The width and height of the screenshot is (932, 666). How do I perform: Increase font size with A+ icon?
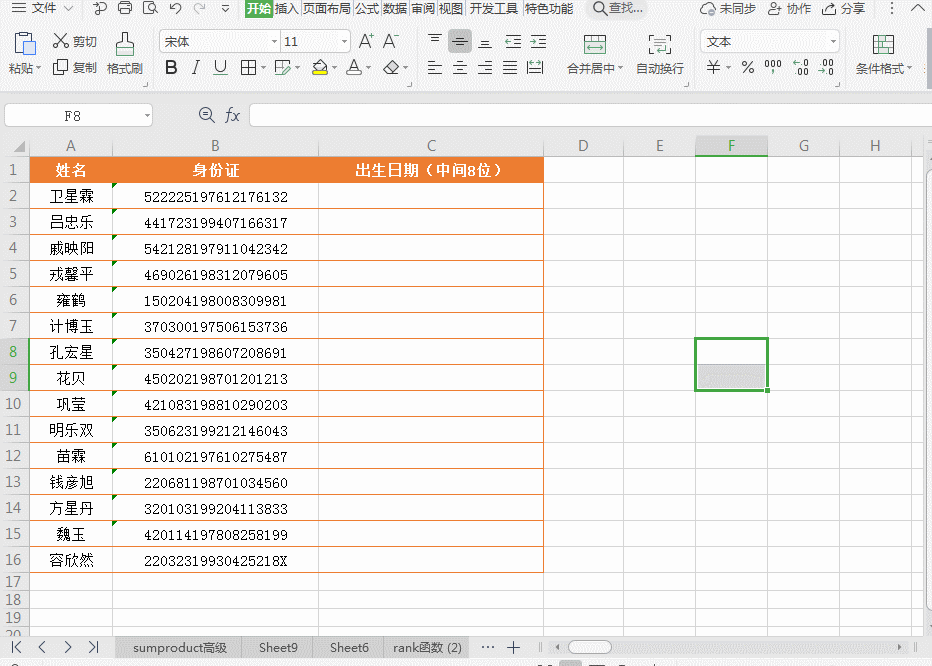(x=366, y=41)
